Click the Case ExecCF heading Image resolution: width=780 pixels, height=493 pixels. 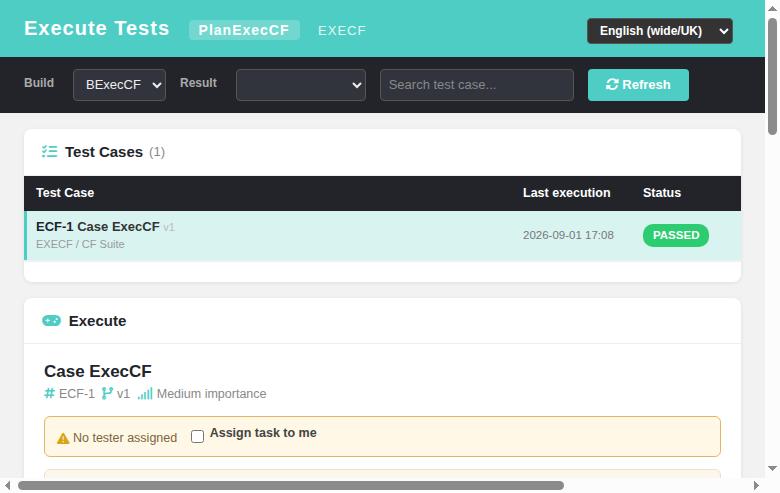click(x=98, y=371)
